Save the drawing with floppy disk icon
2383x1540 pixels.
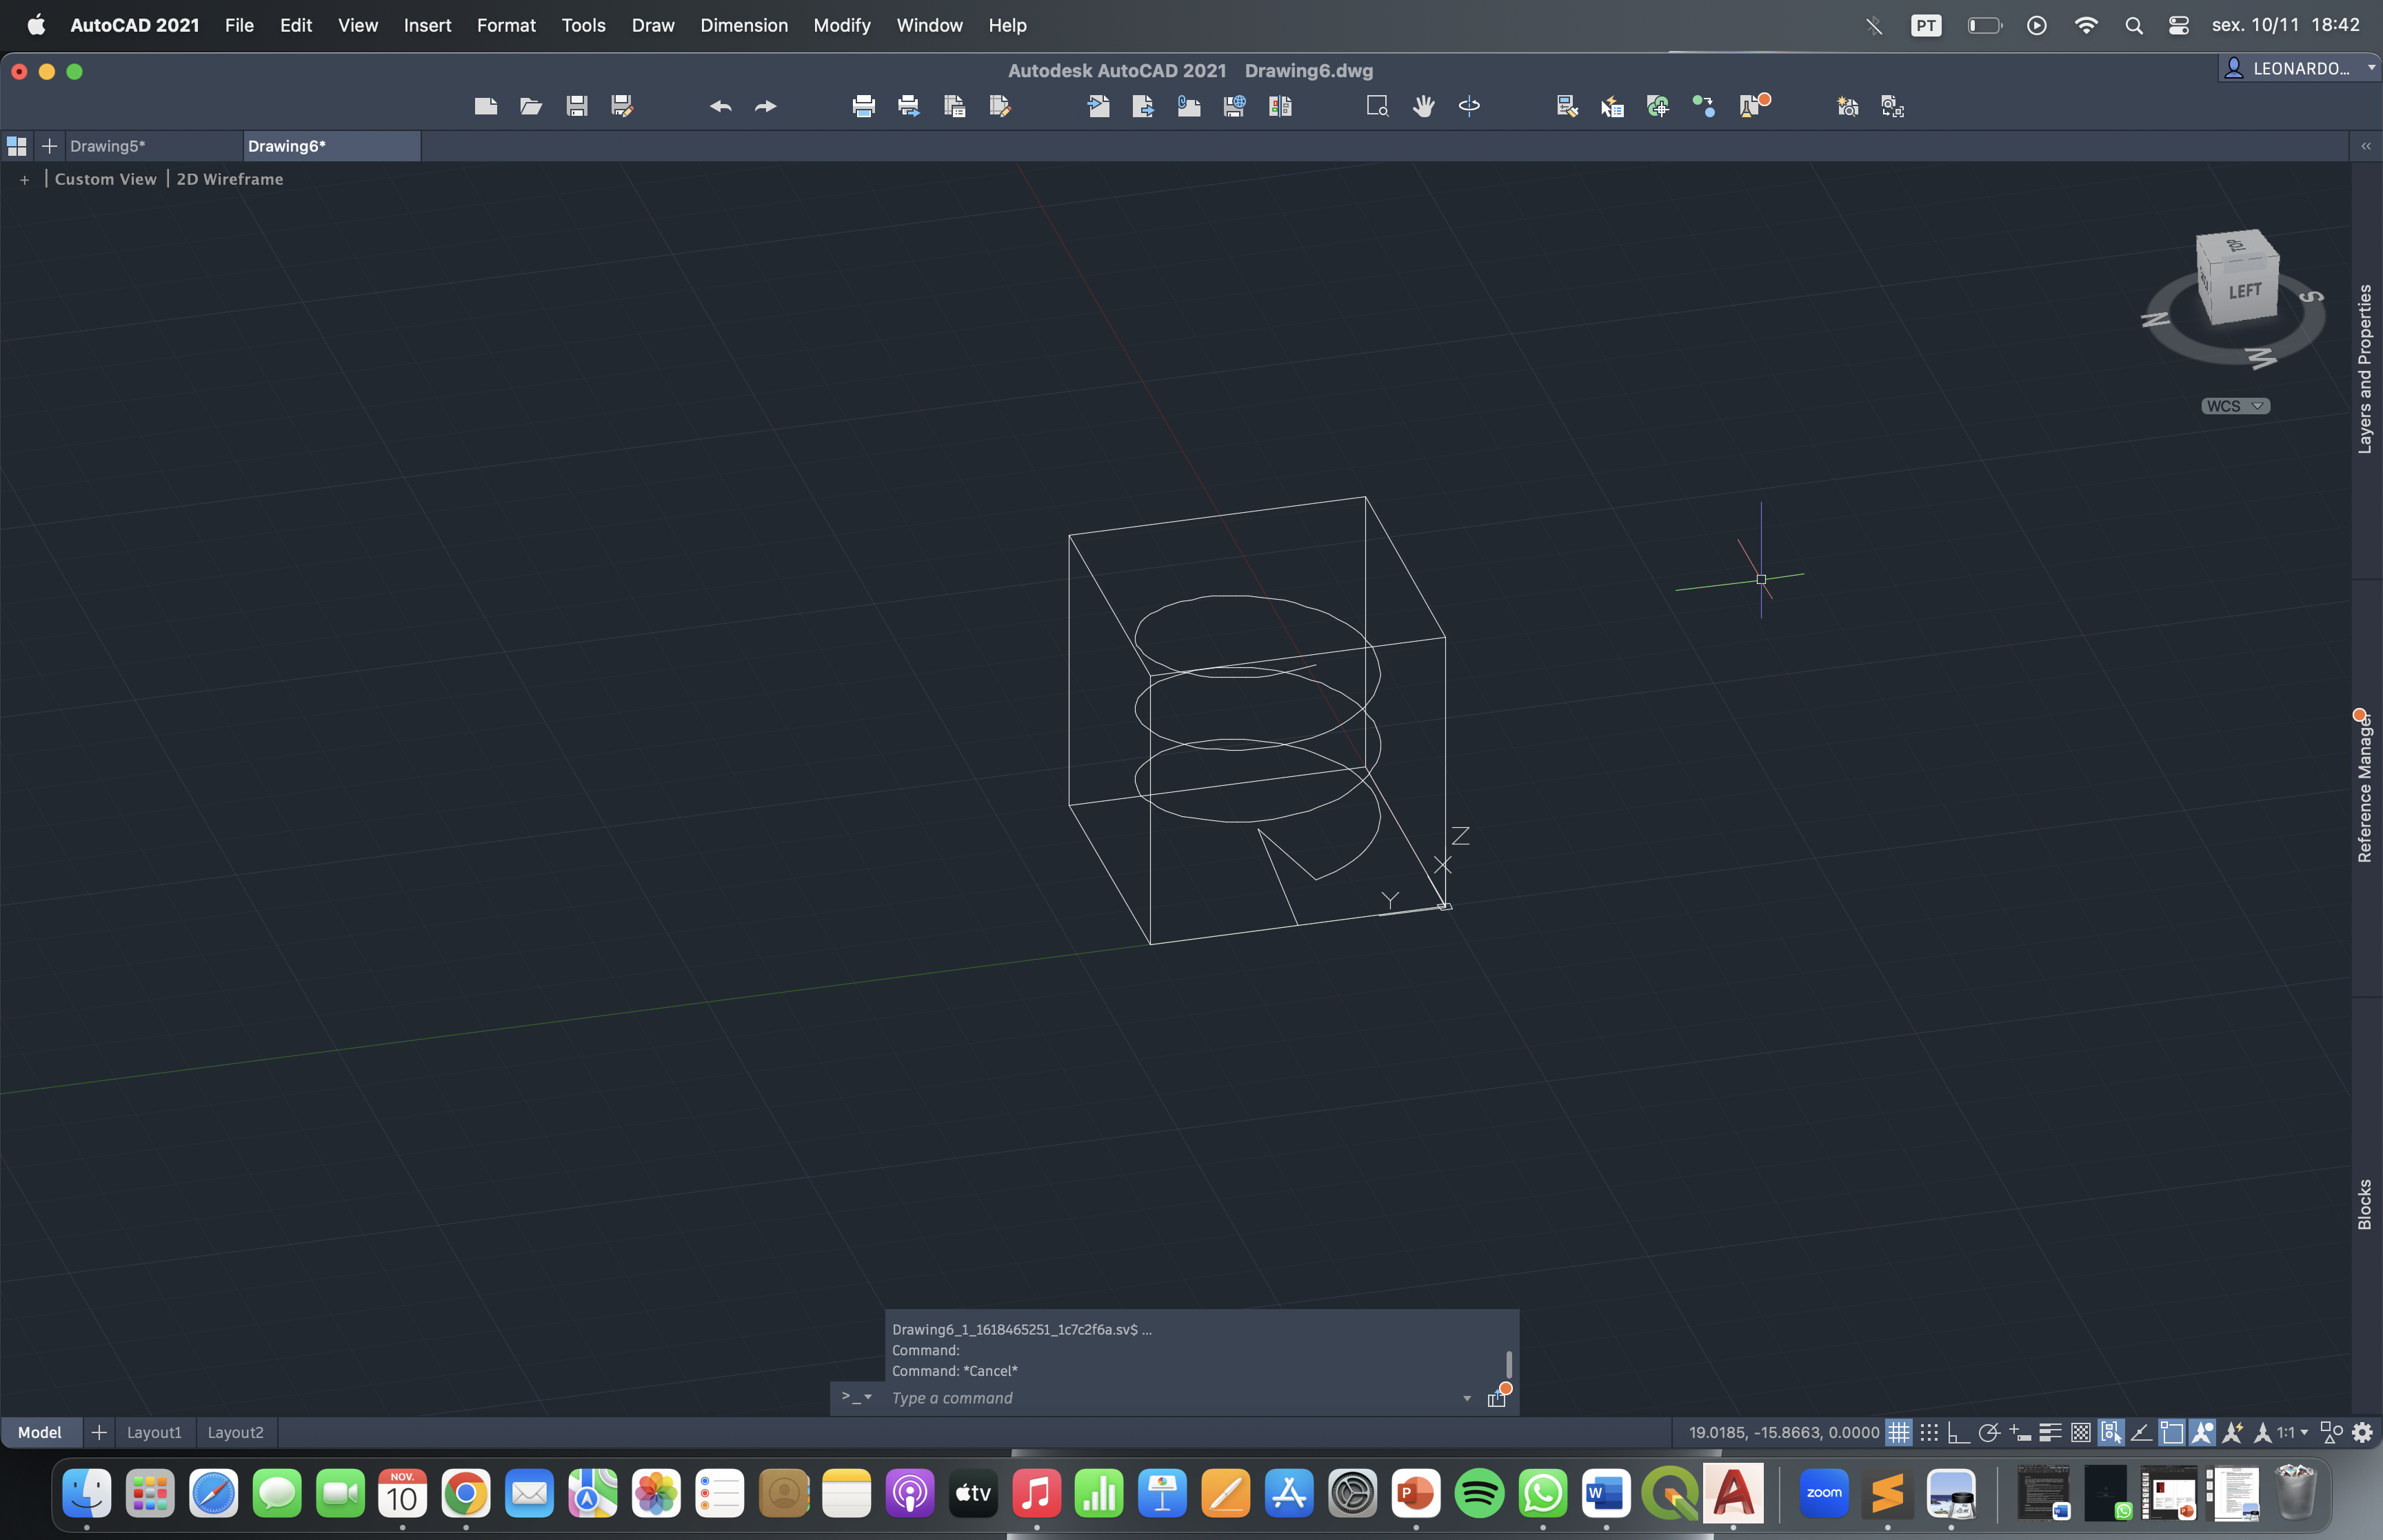577,106
